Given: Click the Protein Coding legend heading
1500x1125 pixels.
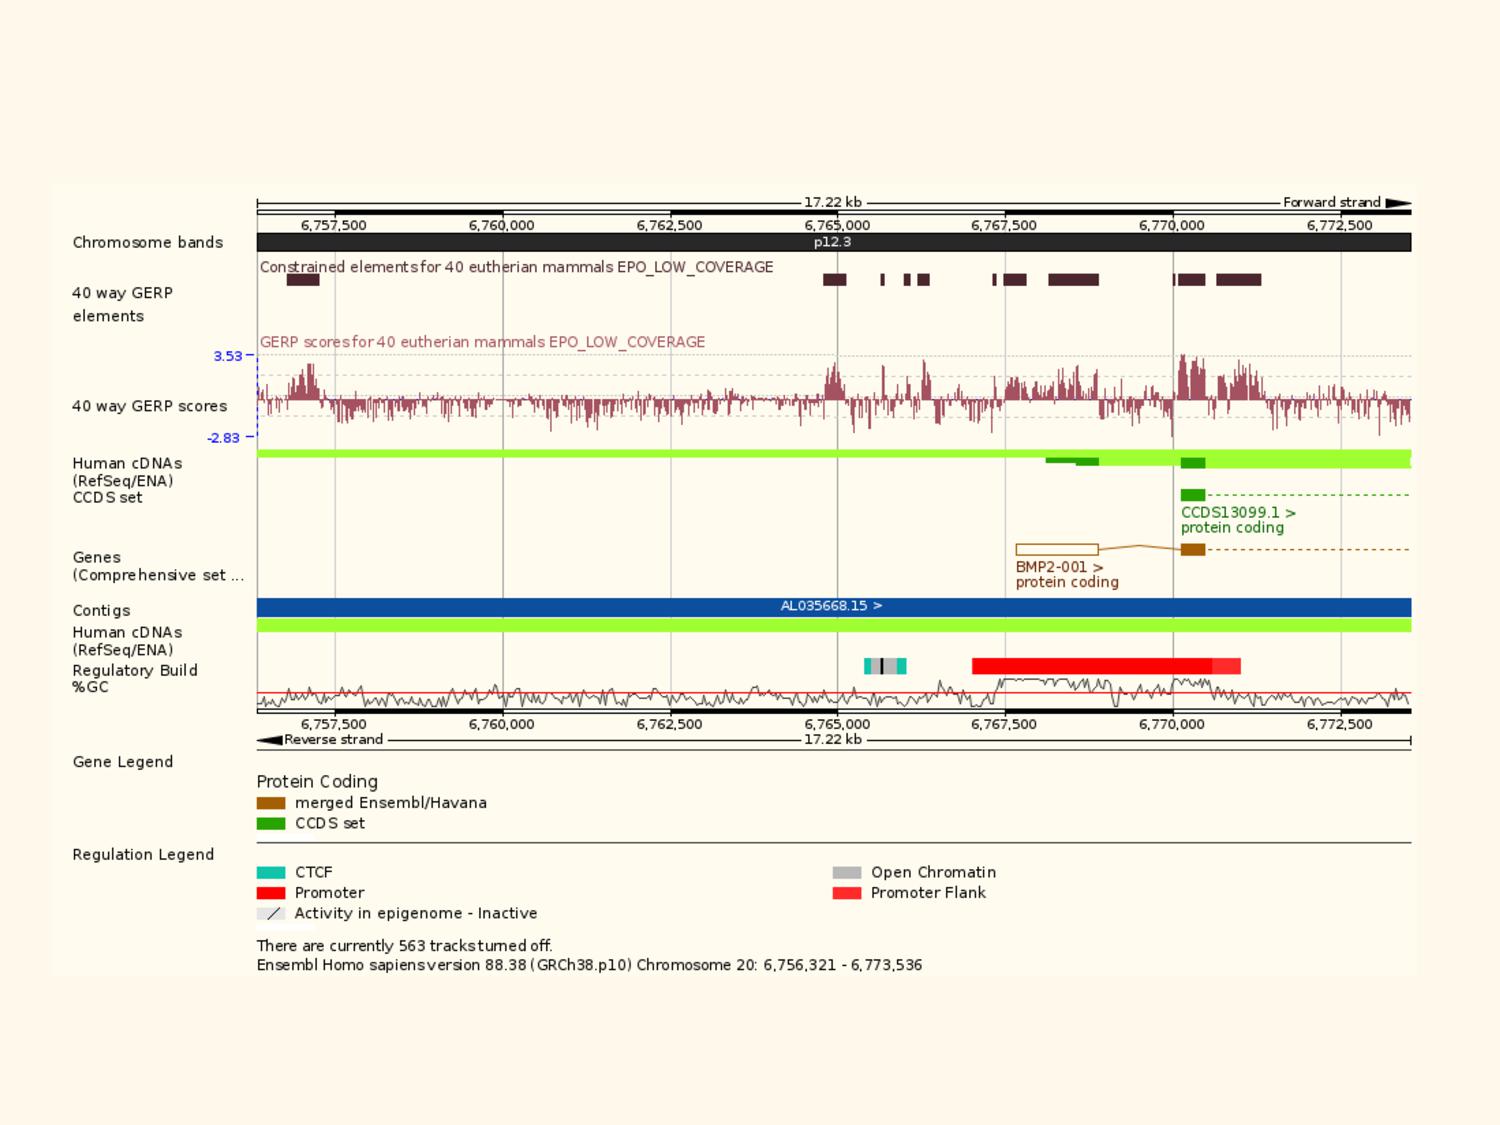Looking at the screenshot, I should tap(317, 782).
